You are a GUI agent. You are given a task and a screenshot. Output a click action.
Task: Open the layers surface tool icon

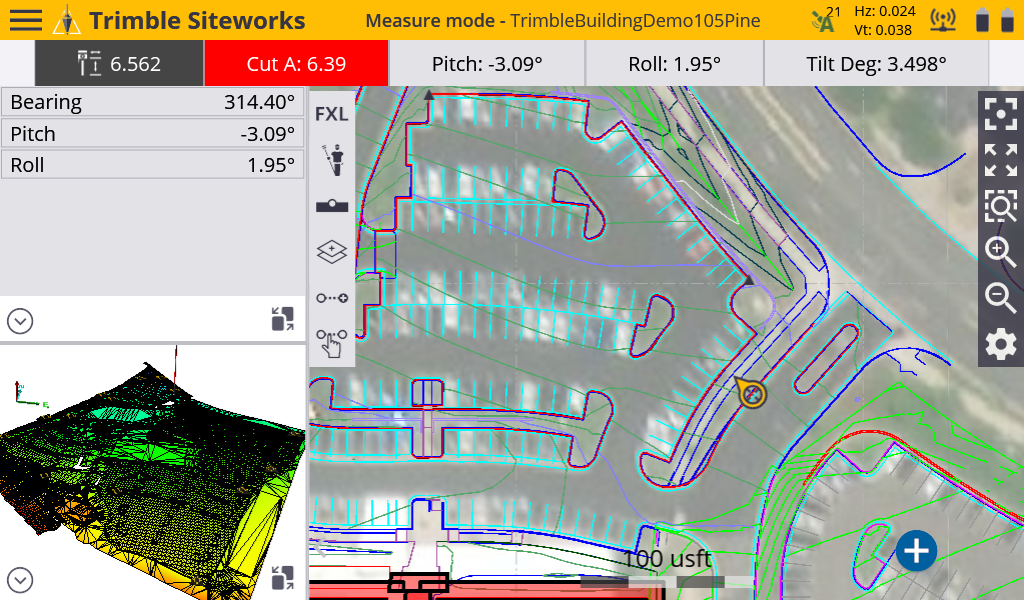point(332,252)
